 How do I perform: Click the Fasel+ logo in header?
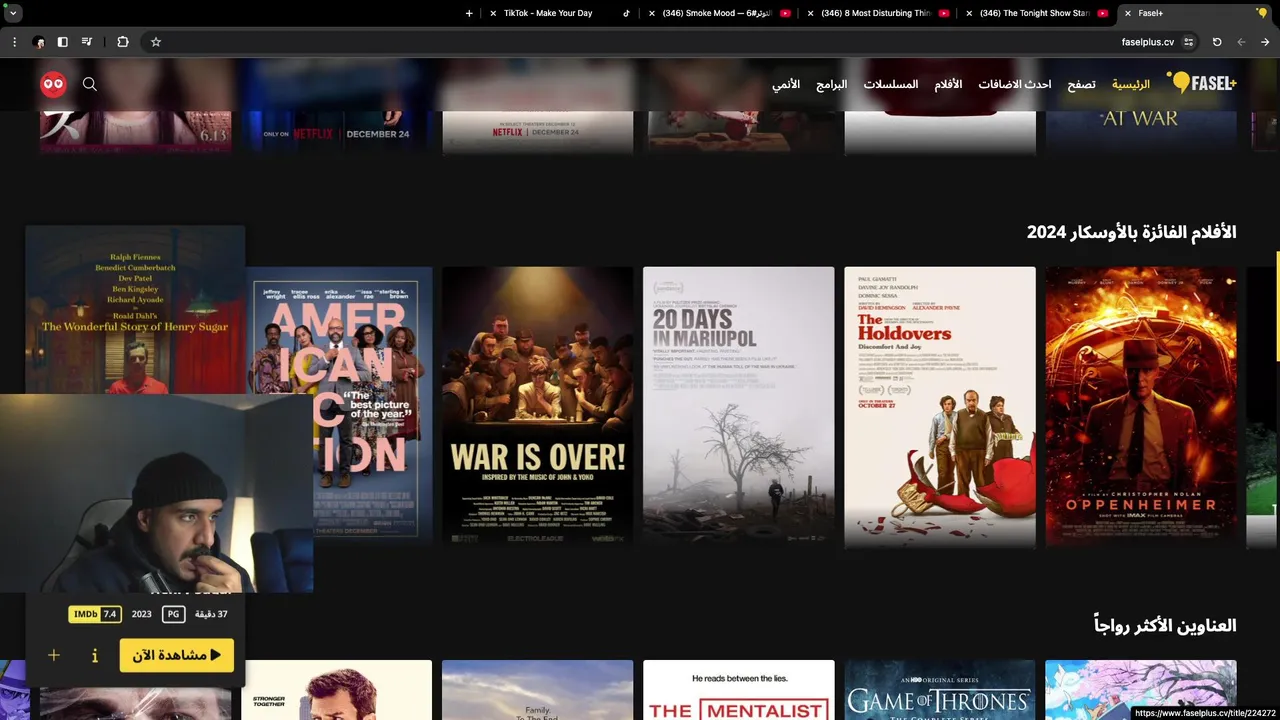pyautogui.click(x=1202, y=83)
